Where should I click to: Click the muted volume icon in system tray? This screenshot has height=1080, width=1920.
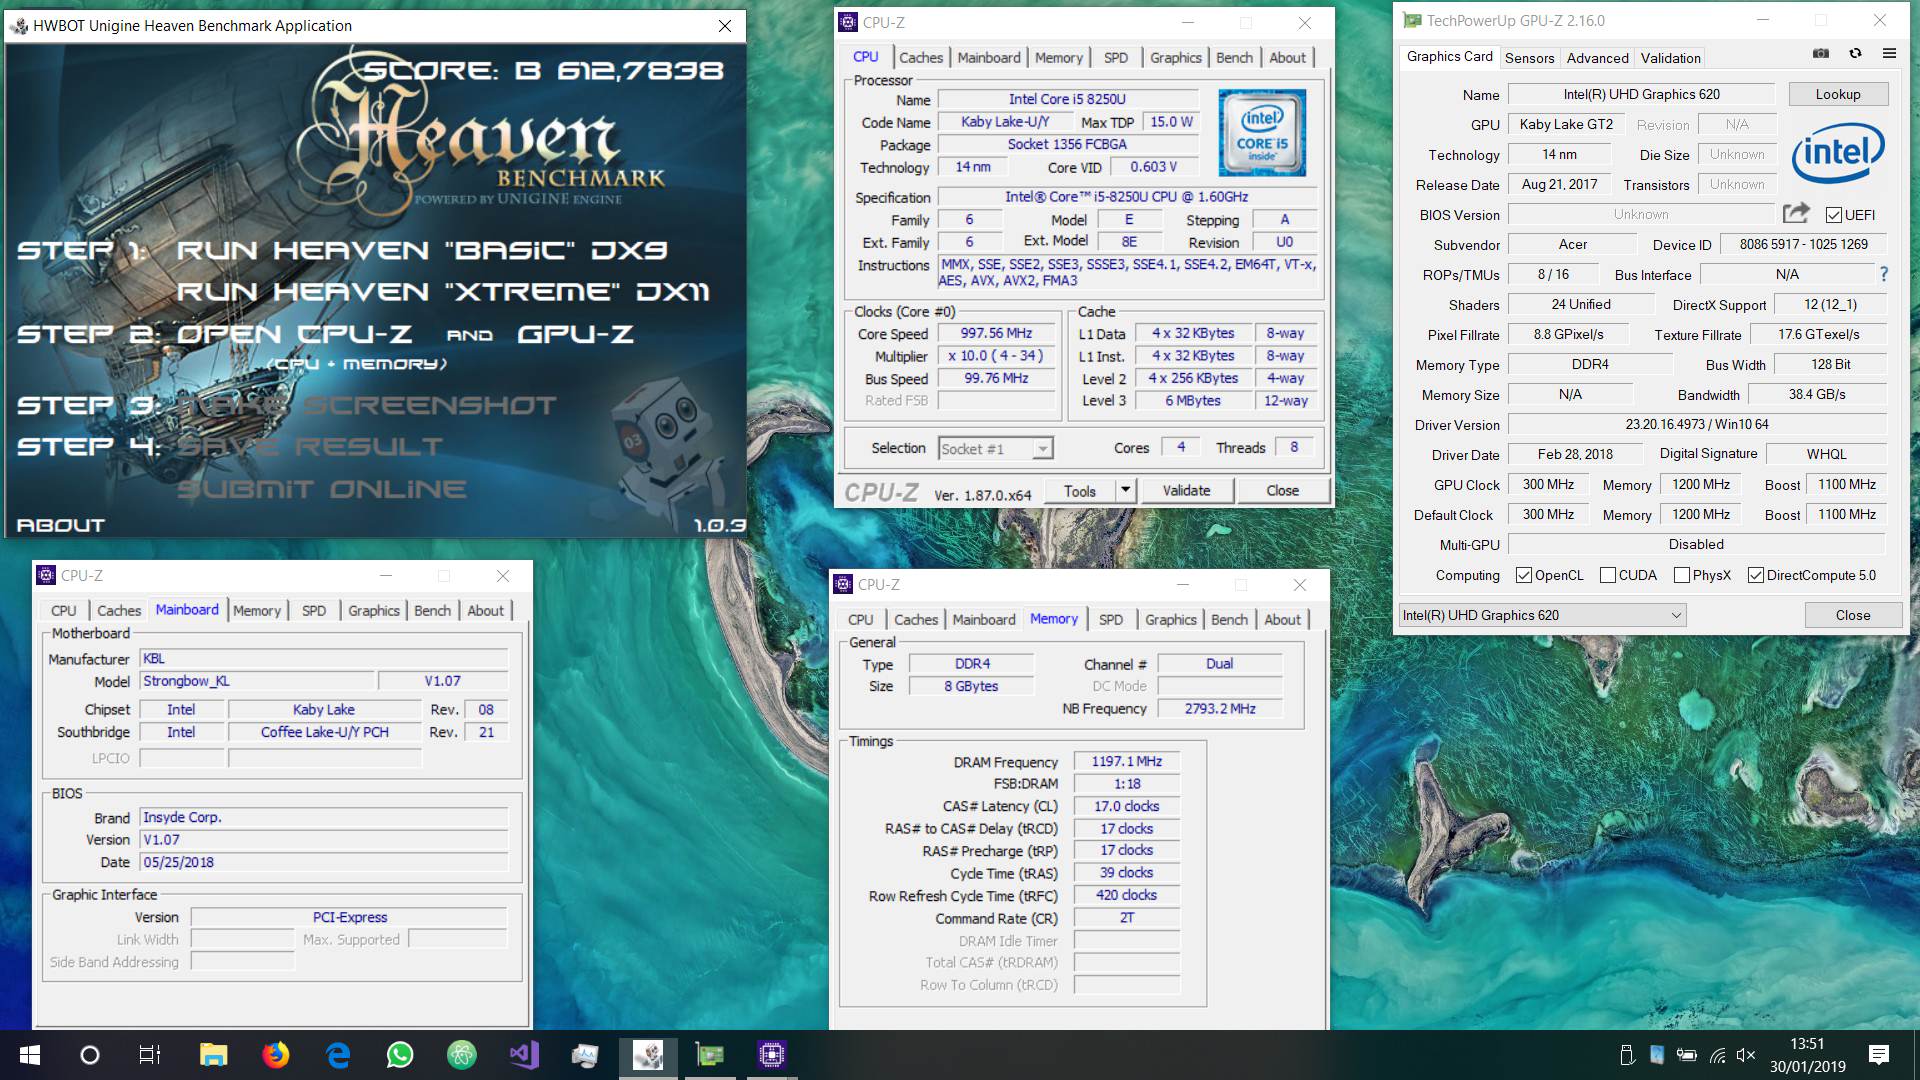(x=1746, y=1055)
